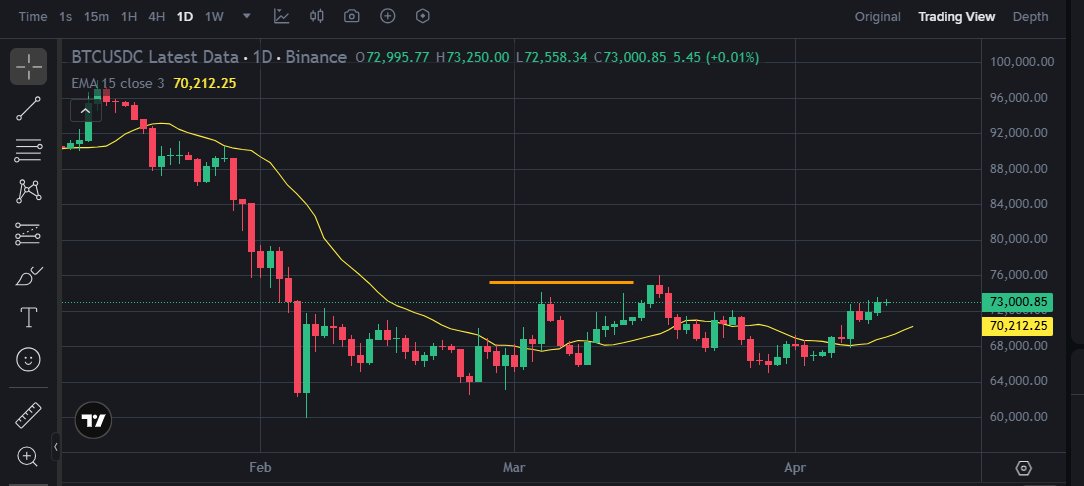Click the H73,250.00 high value
Image resolution: width=1084 pixels, height=486 pixels.
[x=473, y=57]
